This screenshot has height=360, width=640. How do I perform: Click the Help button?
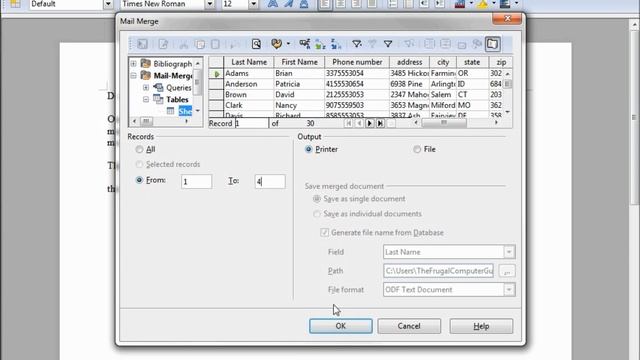click(x=481, y=326)
